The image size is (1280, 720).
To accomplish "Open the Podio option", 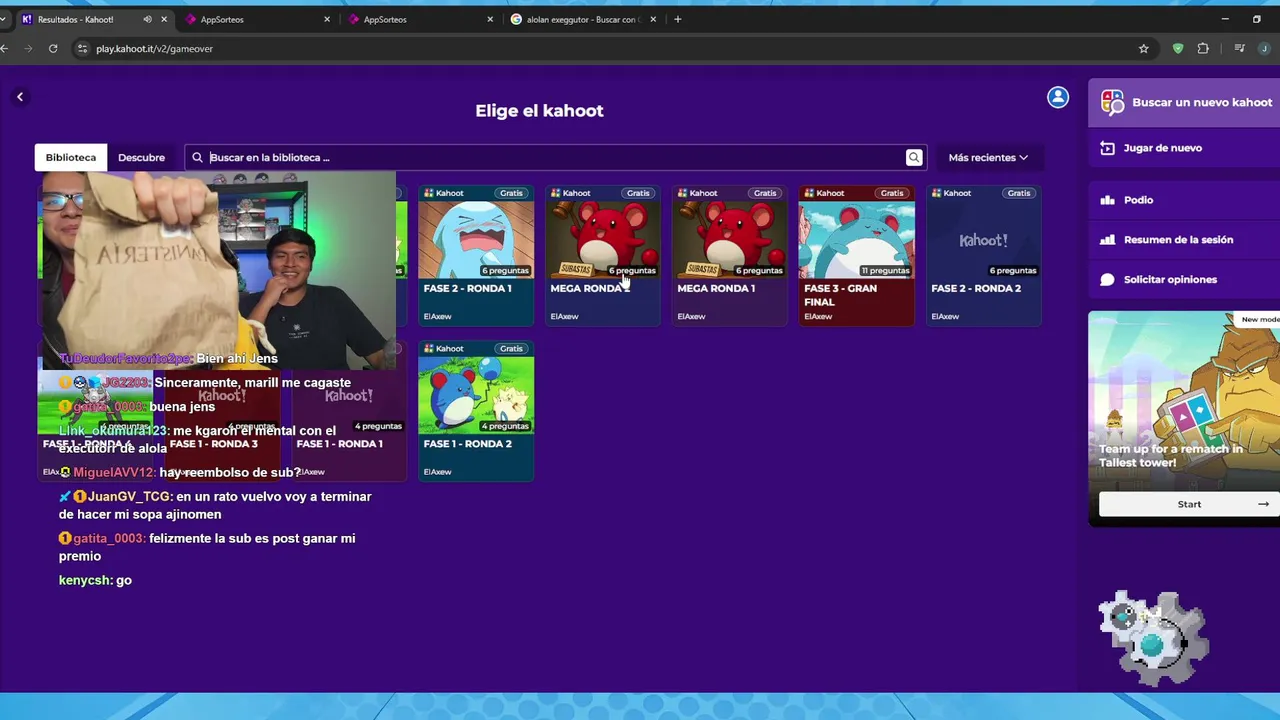I will click(1184, 200).
